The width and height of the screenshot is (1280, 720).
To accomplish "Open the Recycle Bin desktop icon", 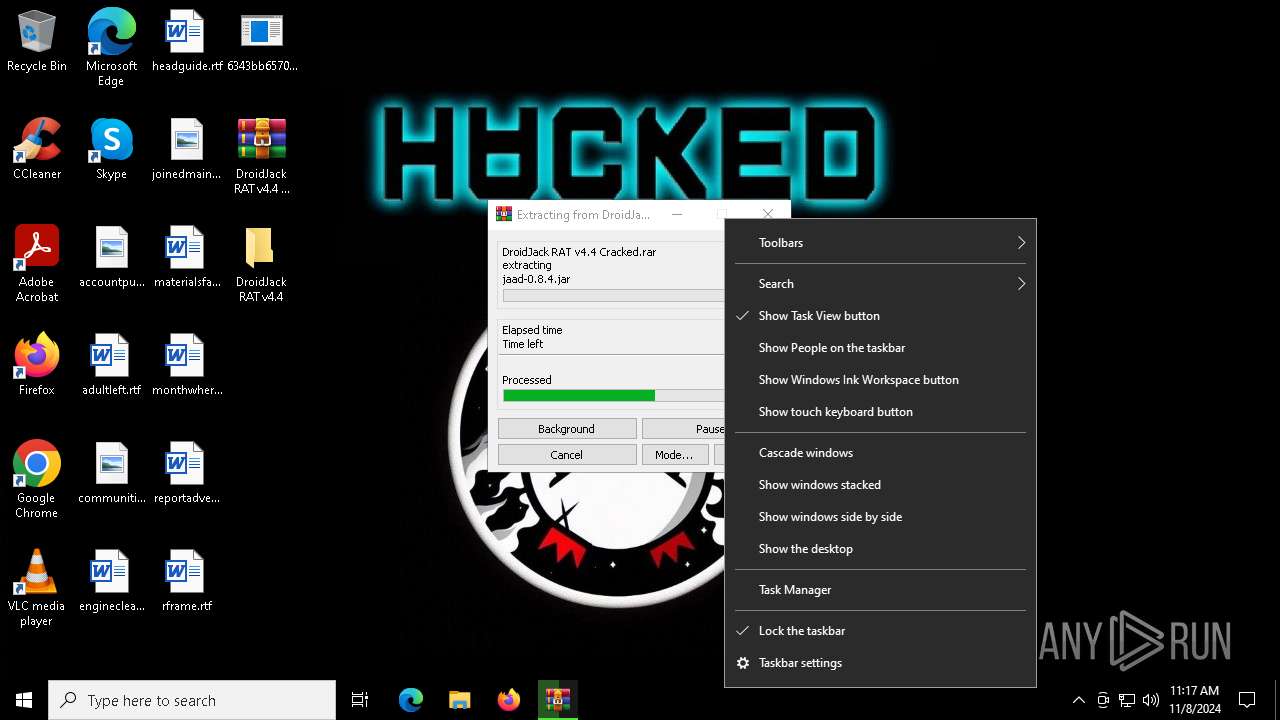I will click(x=37, y=41).
